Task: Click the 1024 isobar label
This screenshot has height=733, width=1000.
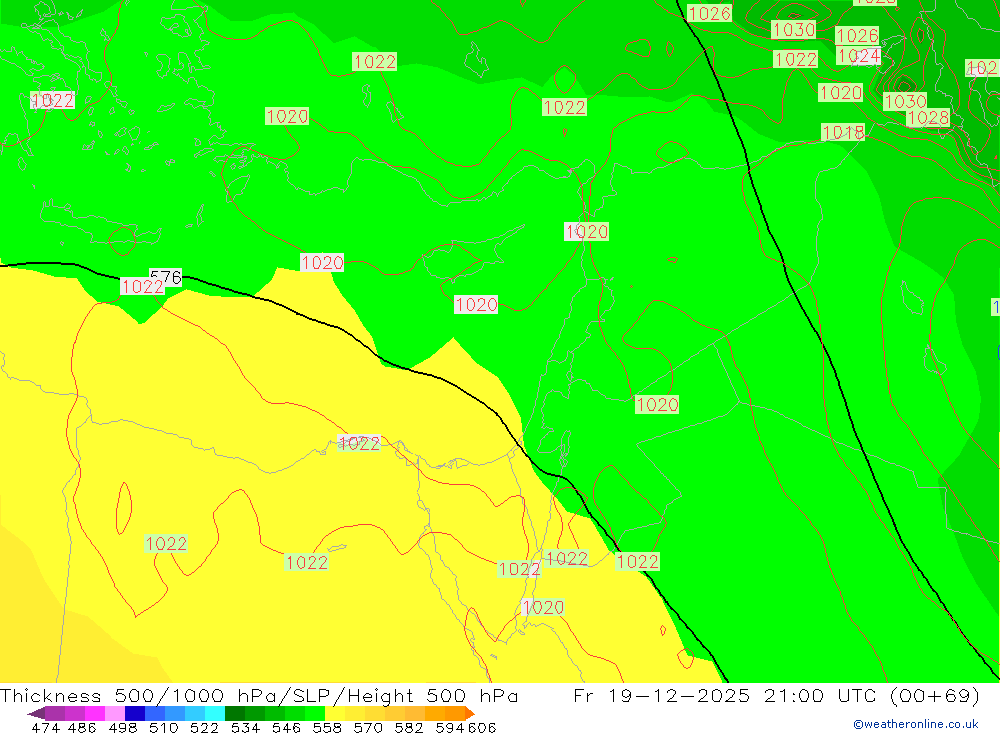Action: (x=858, y=56)
